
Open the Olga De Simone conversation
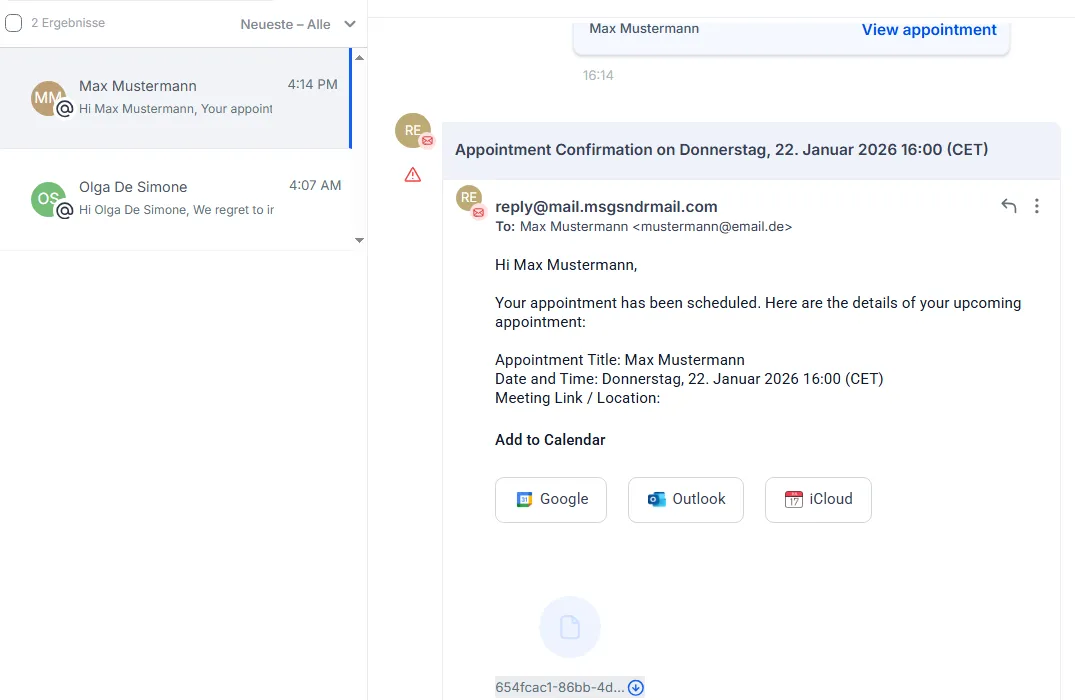(176, 200)
